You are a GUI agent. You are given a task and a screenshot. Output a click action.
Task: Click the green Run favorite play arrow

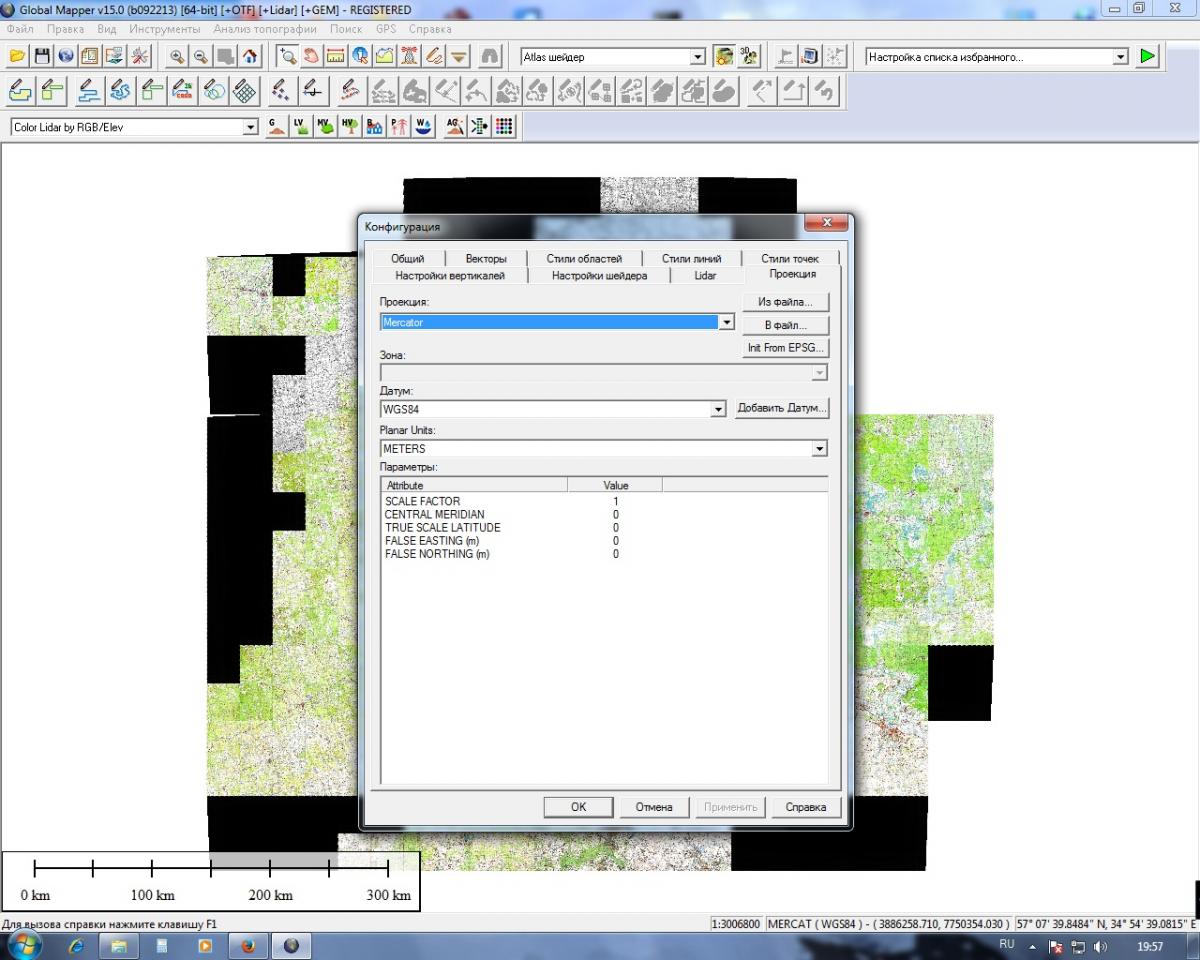click(1146, 57)
